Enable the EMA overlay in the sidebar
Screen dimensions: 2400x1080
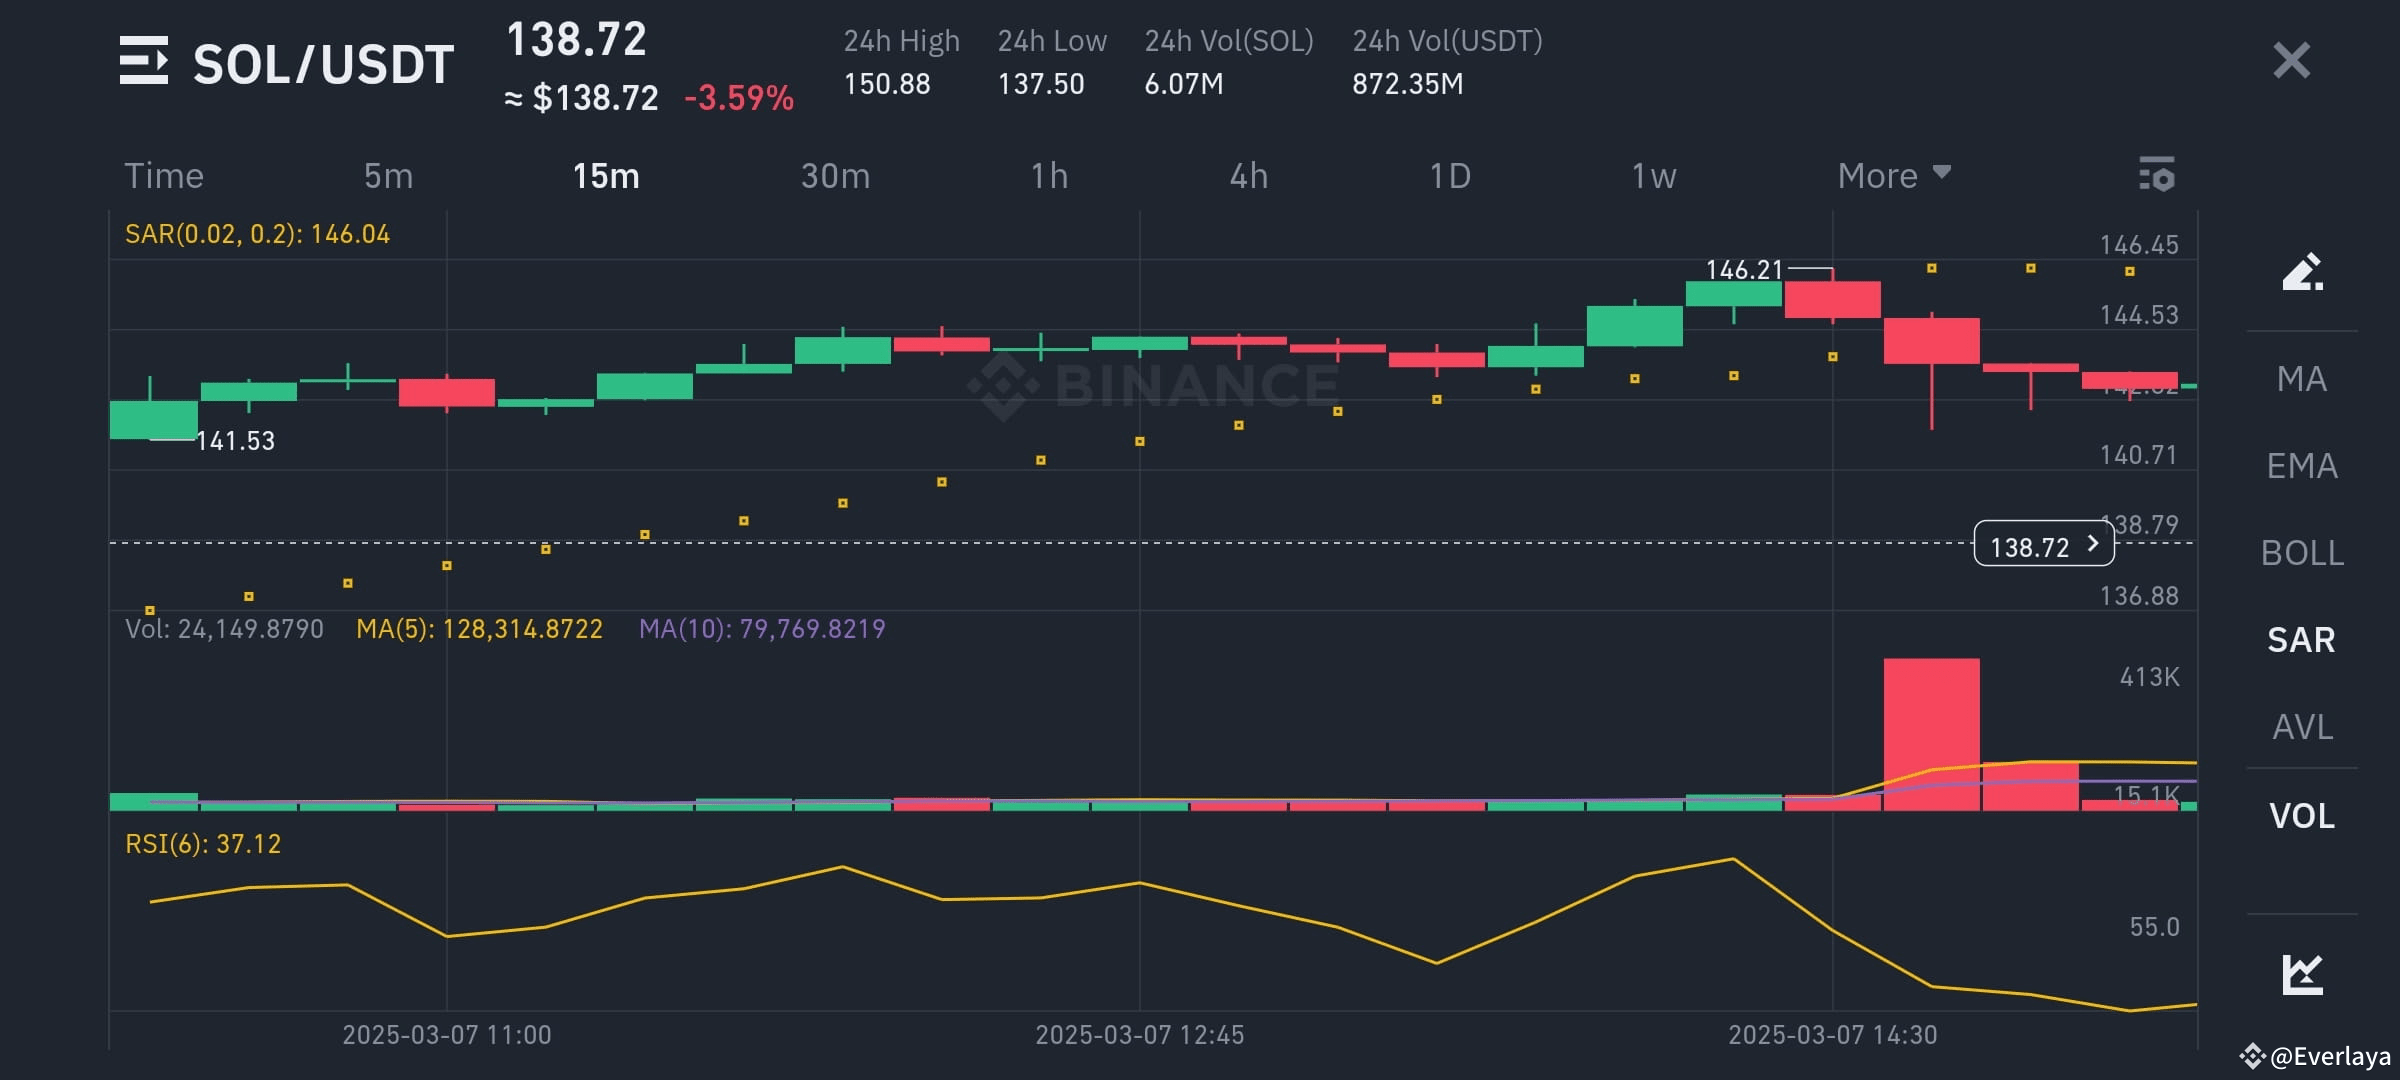(2300, 466)
